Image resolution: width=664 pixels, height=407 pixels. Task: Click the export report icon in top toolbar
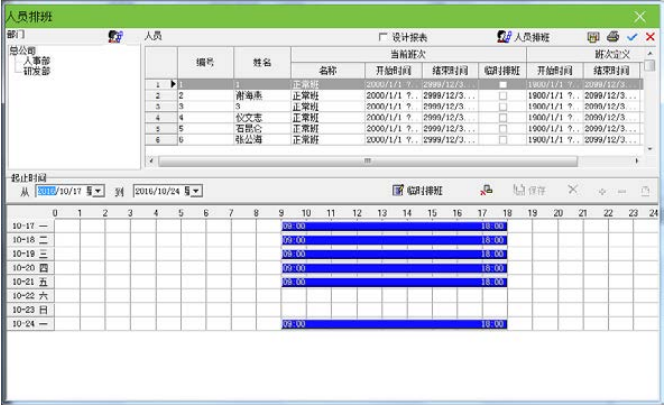594,36
